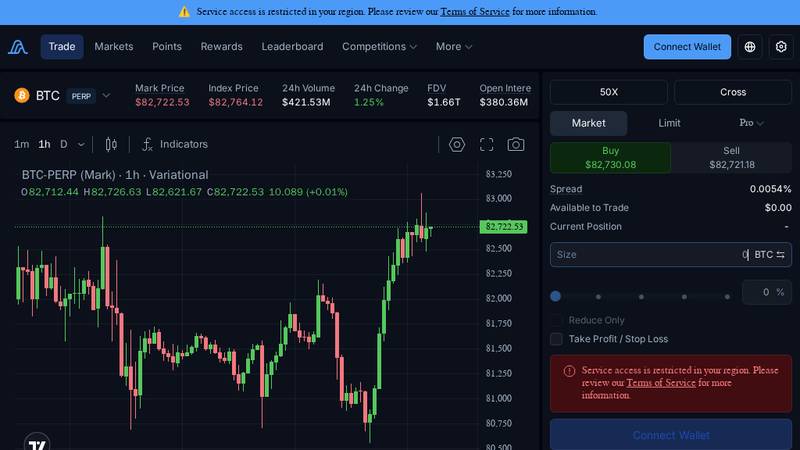The image size is (800, 450).
Task: Take a chart snapshot with camera icon
Action: [x=515, y=144]
